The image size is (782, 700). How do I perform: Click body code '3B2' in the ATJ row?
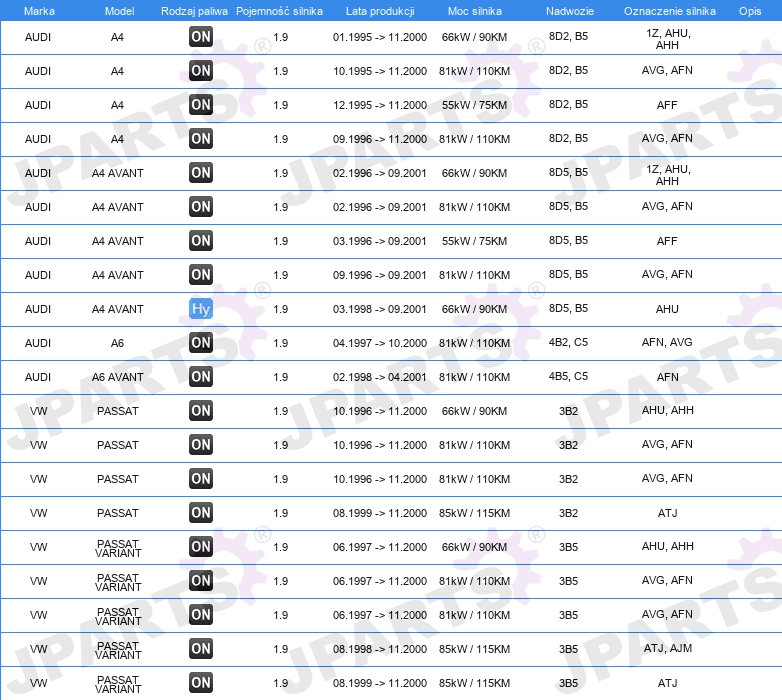pos(569,513)
